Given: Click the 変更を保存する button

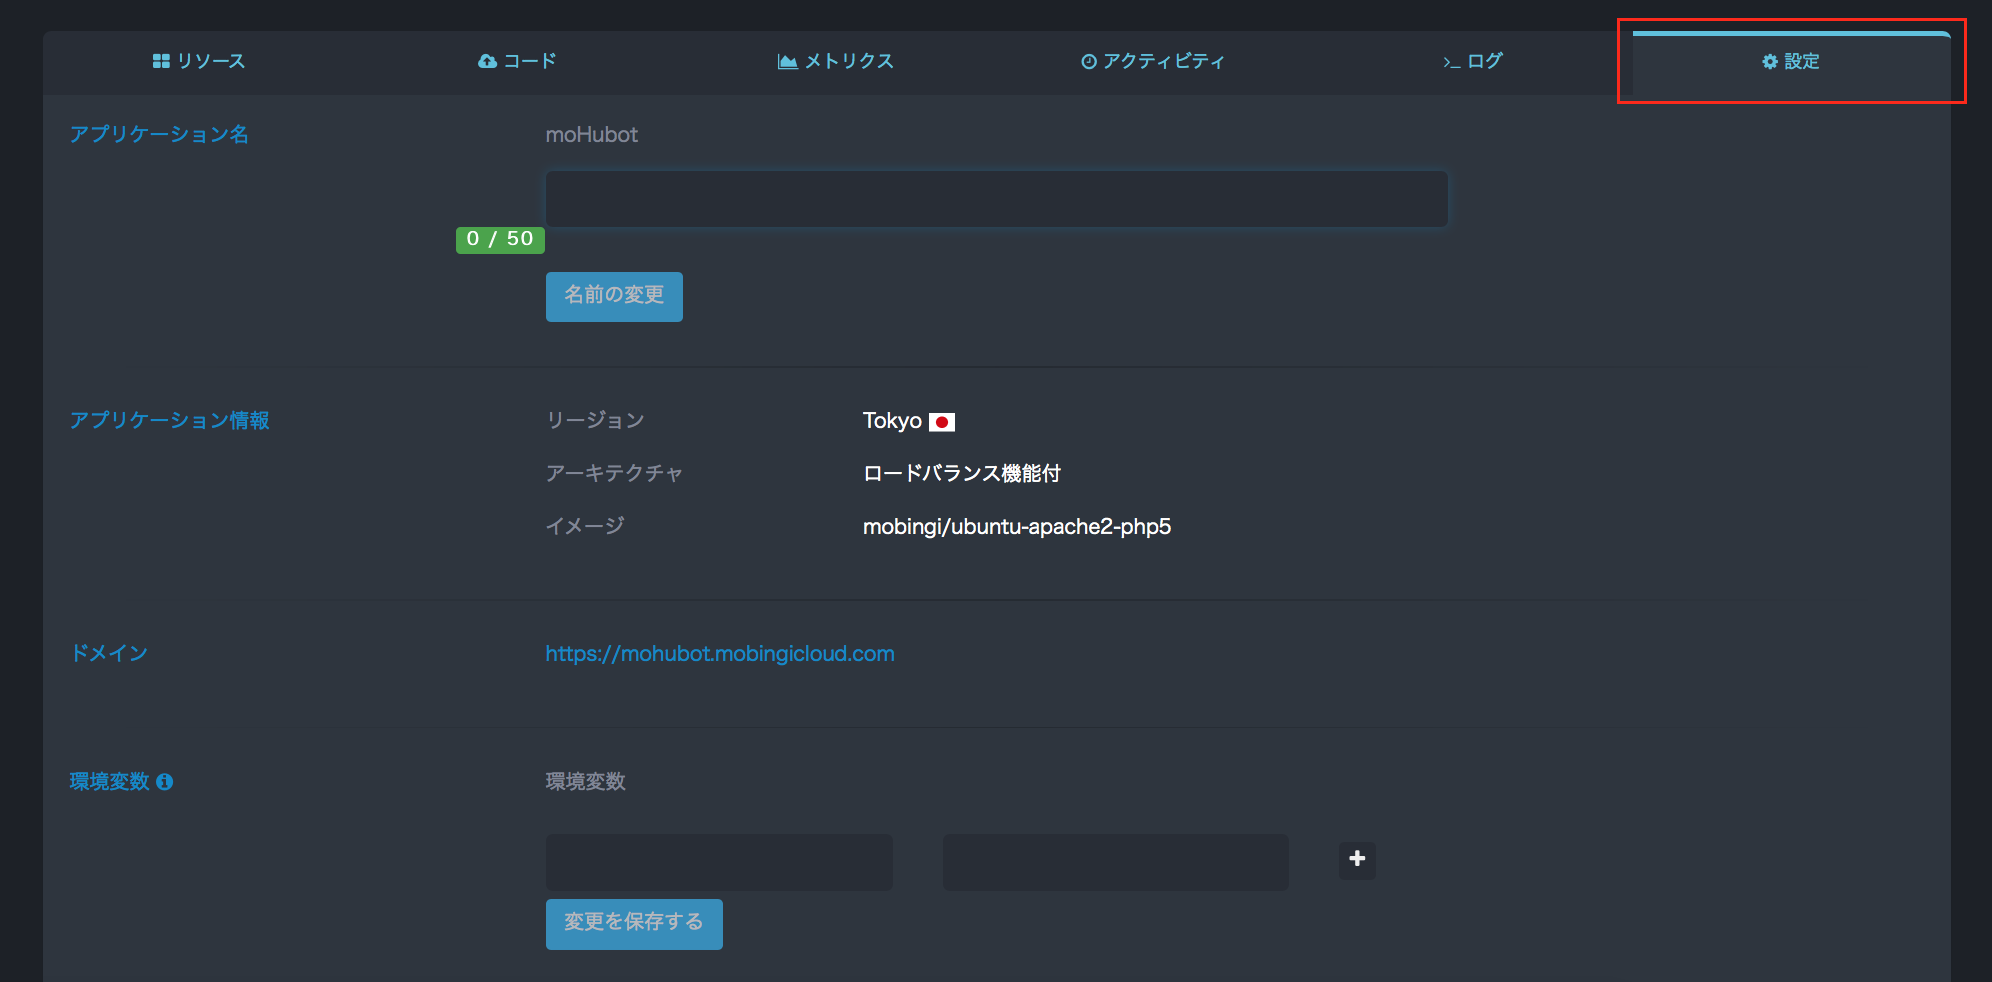Looking at the screenshot, I should tap(633, 923).
